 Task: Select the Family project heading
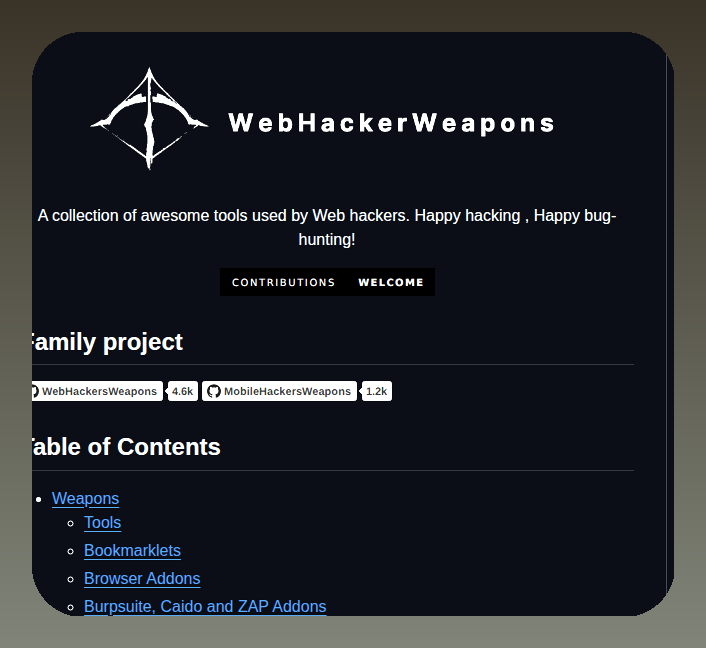click(107, 342)
